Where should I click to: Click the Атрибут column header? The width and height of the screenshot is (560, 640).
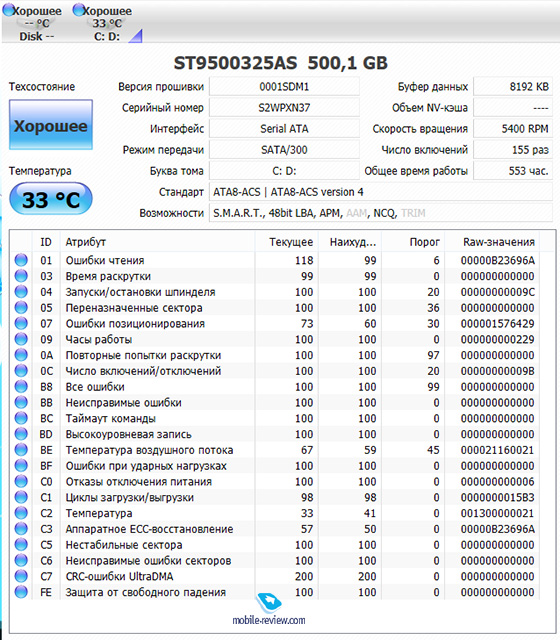point(158,242)
